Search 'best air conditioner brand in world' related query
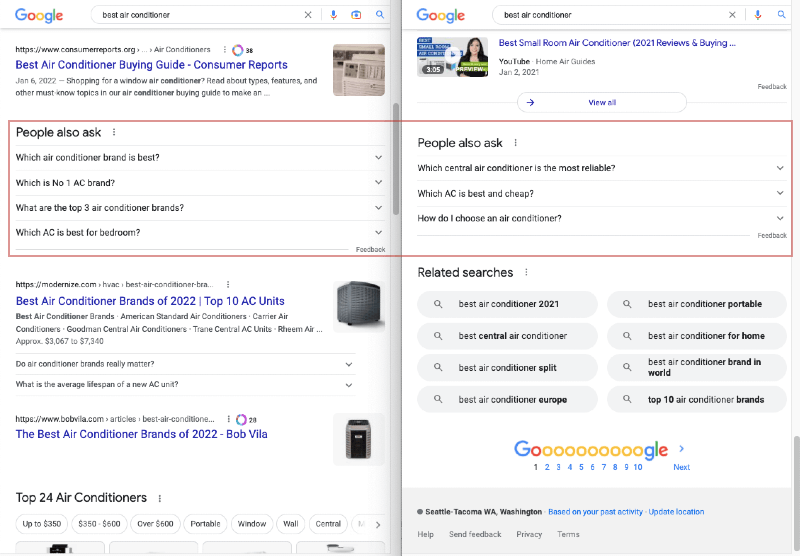 (696, 368)
